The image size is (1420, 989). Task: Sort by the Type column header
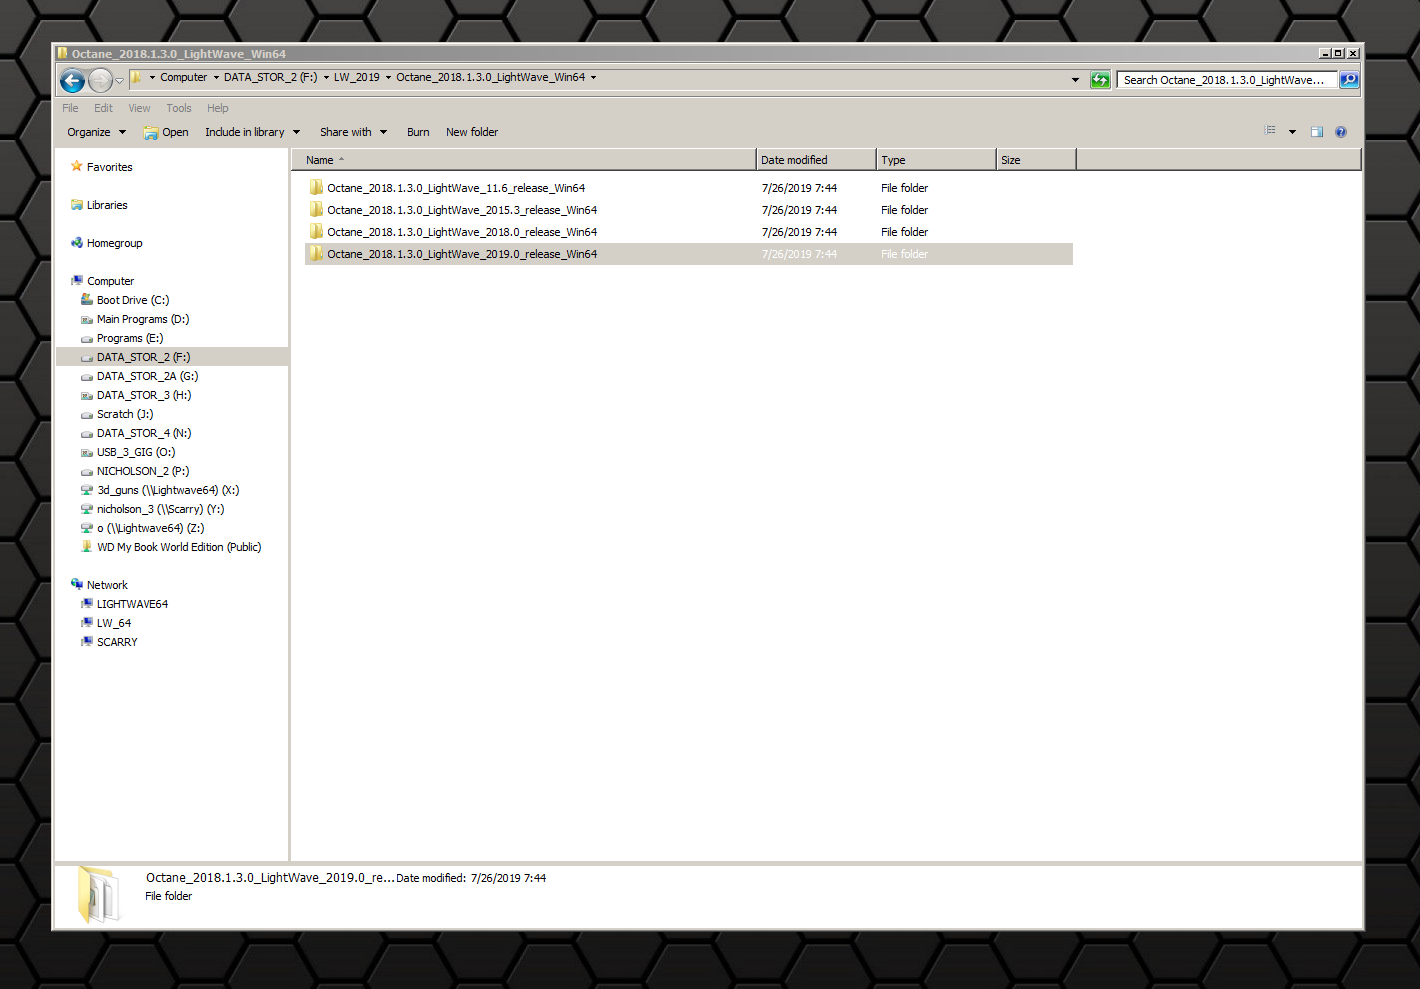[936, 160]
